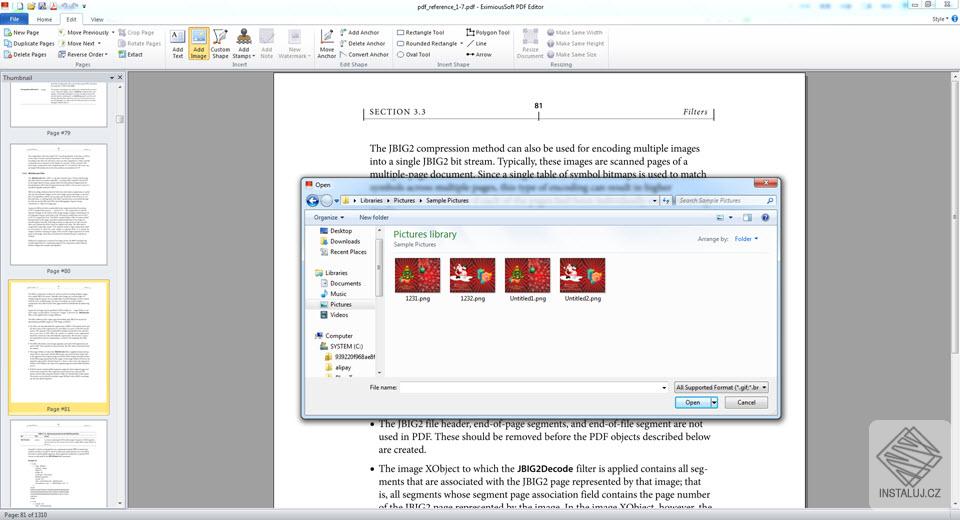Click the Back arrow in Open dialog

coord(312,200)
